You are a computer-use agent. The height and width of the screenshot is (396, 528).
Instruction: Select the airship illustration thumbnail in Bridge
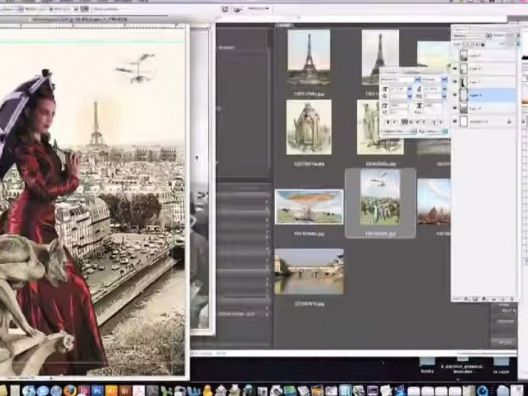tap(309, 207)
